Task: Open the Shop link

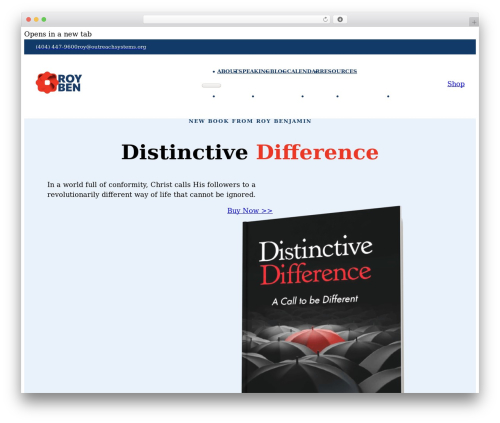Action: pyautogui.click(x=456, y=84)
